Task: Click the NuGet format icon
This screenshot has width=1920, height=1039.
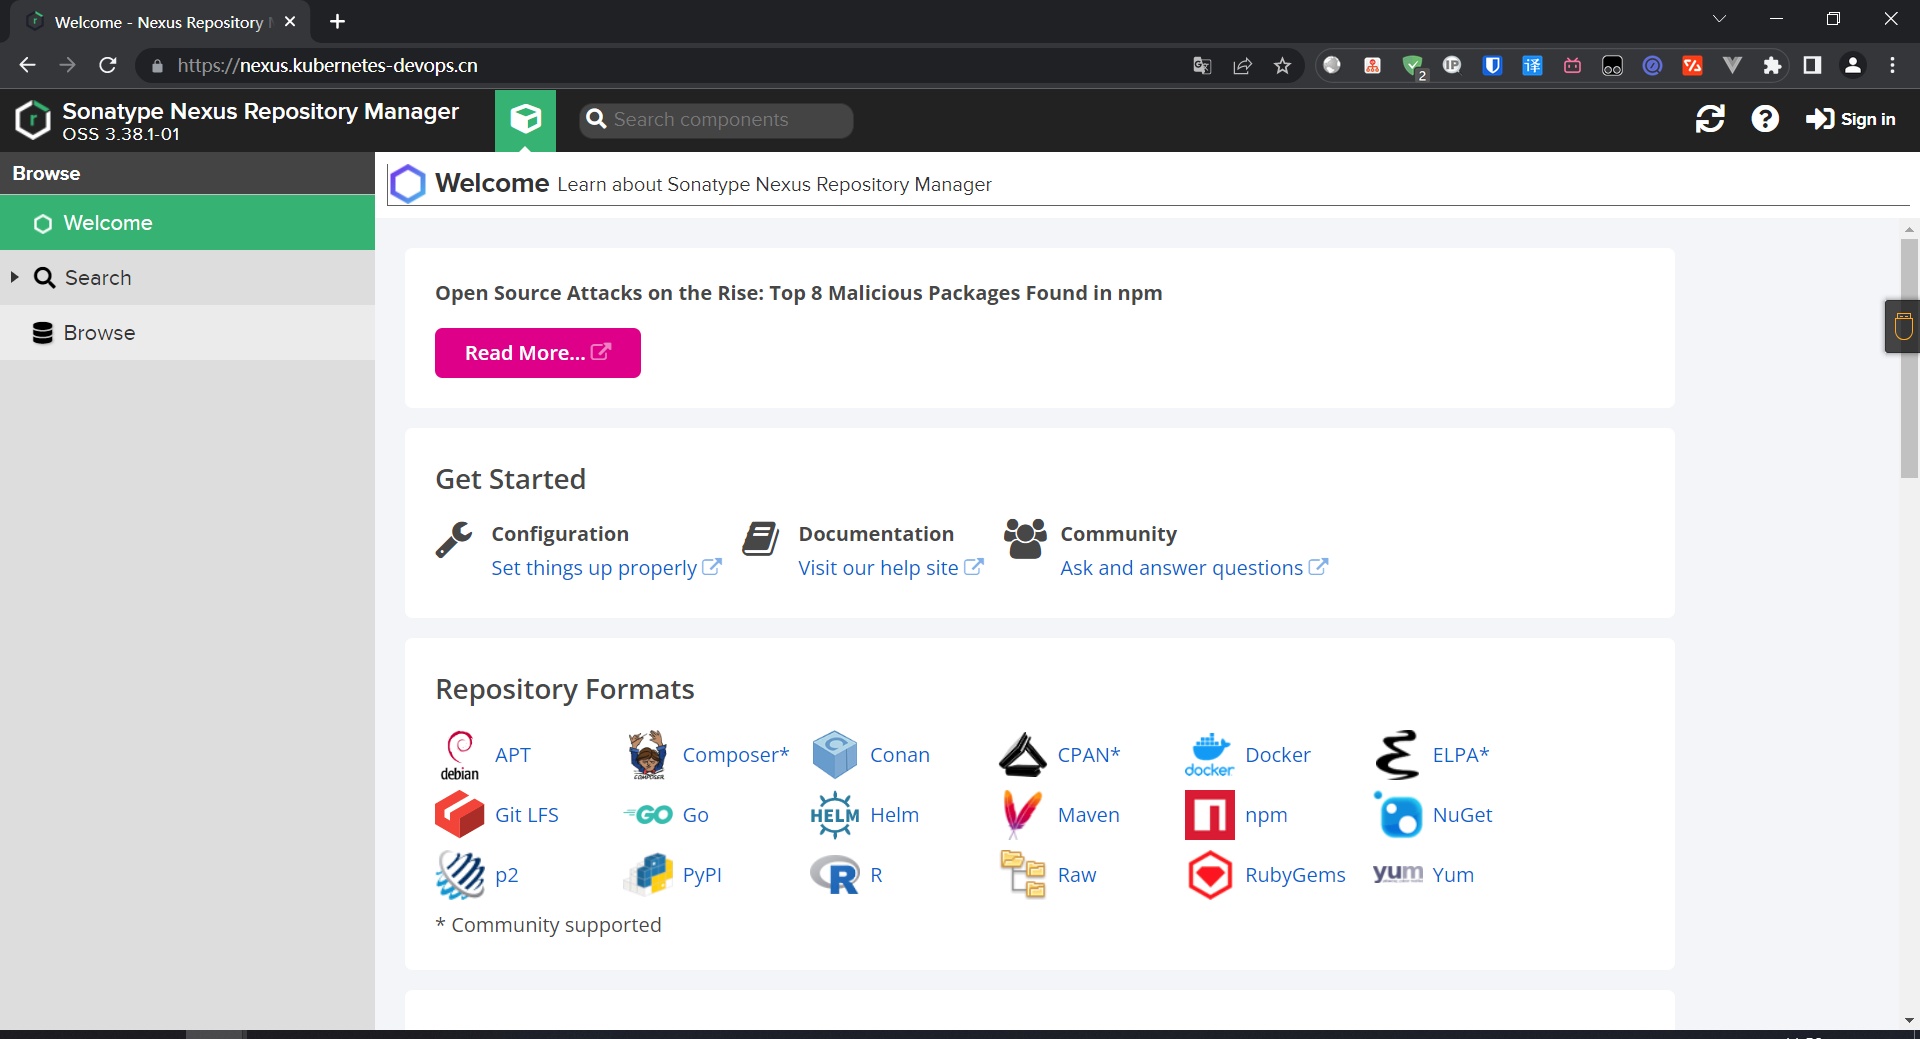Action: 1398,815
